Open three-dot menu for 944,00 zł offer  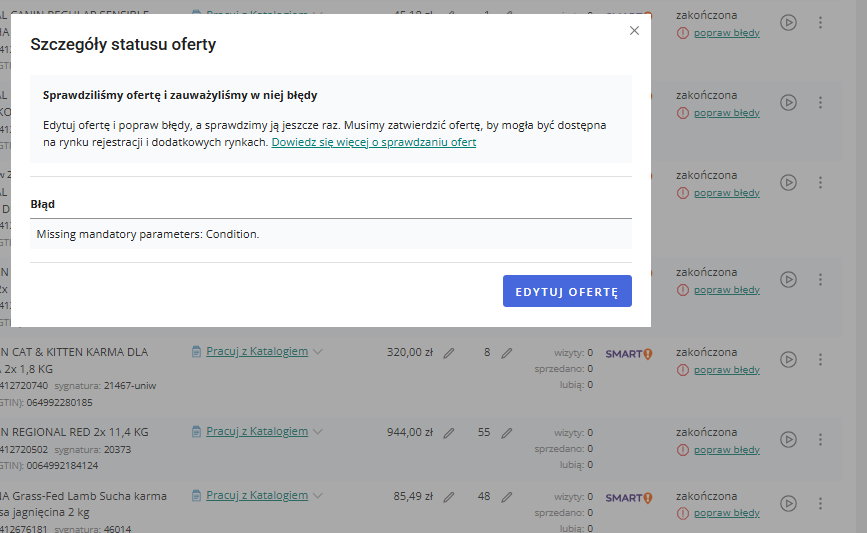tap(820, 439)
